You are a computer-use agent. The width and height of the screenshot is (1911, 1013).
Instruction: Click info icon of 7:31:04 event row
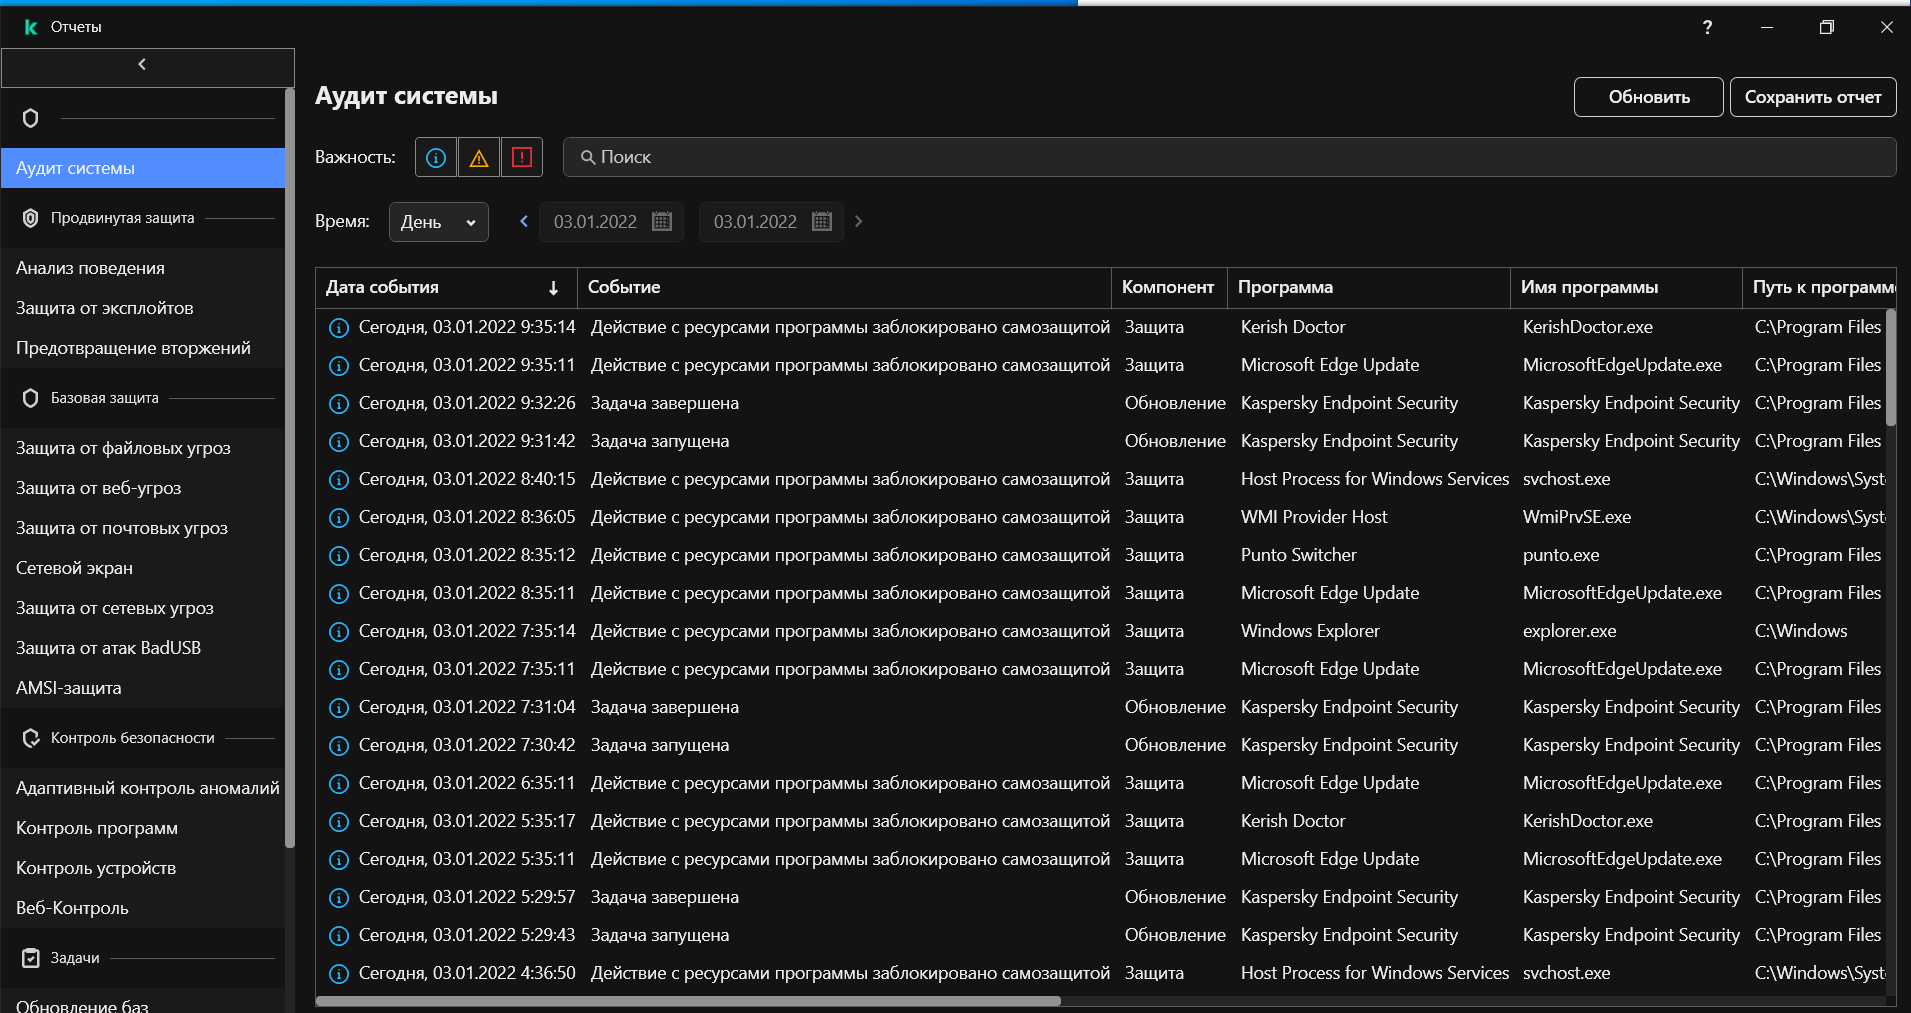339,708
